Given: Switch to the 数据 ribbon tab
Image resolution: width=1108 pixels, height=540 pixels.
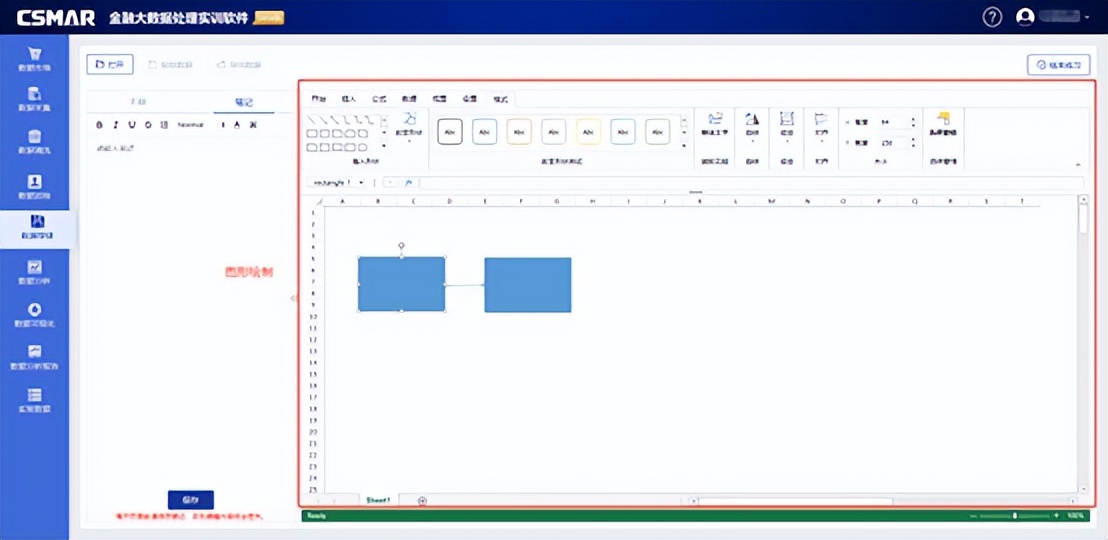Looking at the screenshot, I should coord(409,98).
